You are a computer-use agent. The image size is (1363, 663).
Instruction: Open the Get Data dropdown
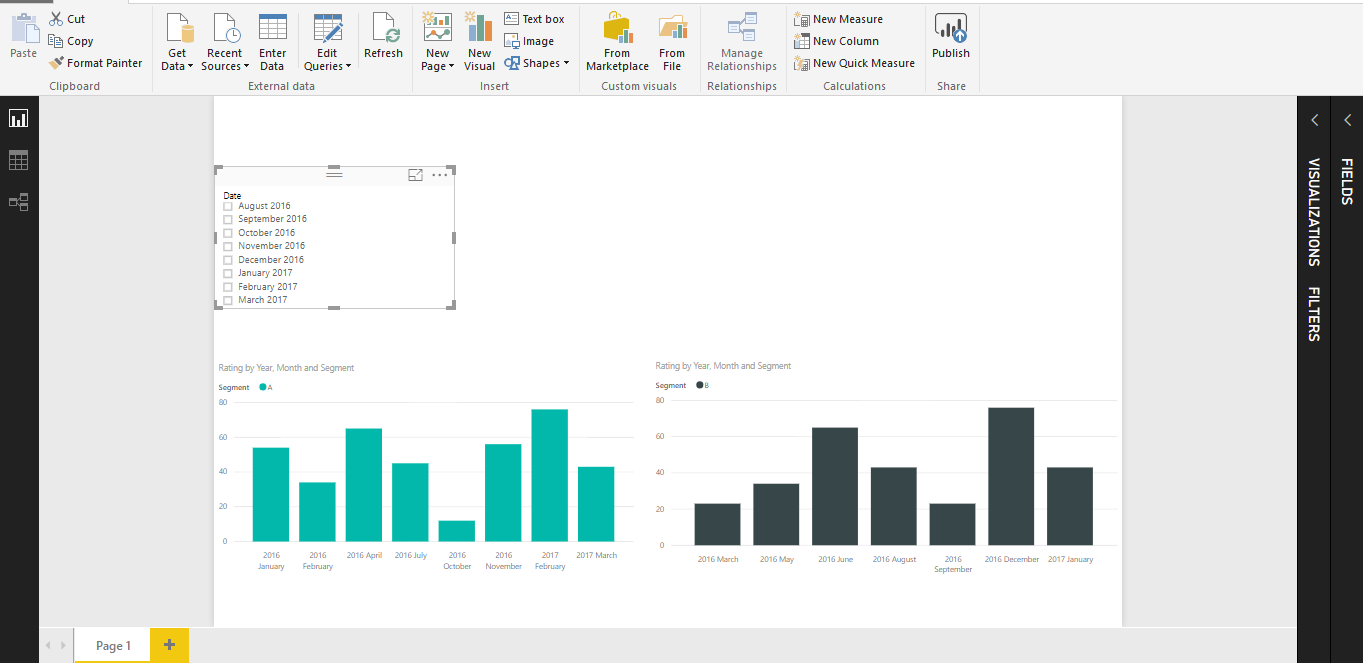177,42
